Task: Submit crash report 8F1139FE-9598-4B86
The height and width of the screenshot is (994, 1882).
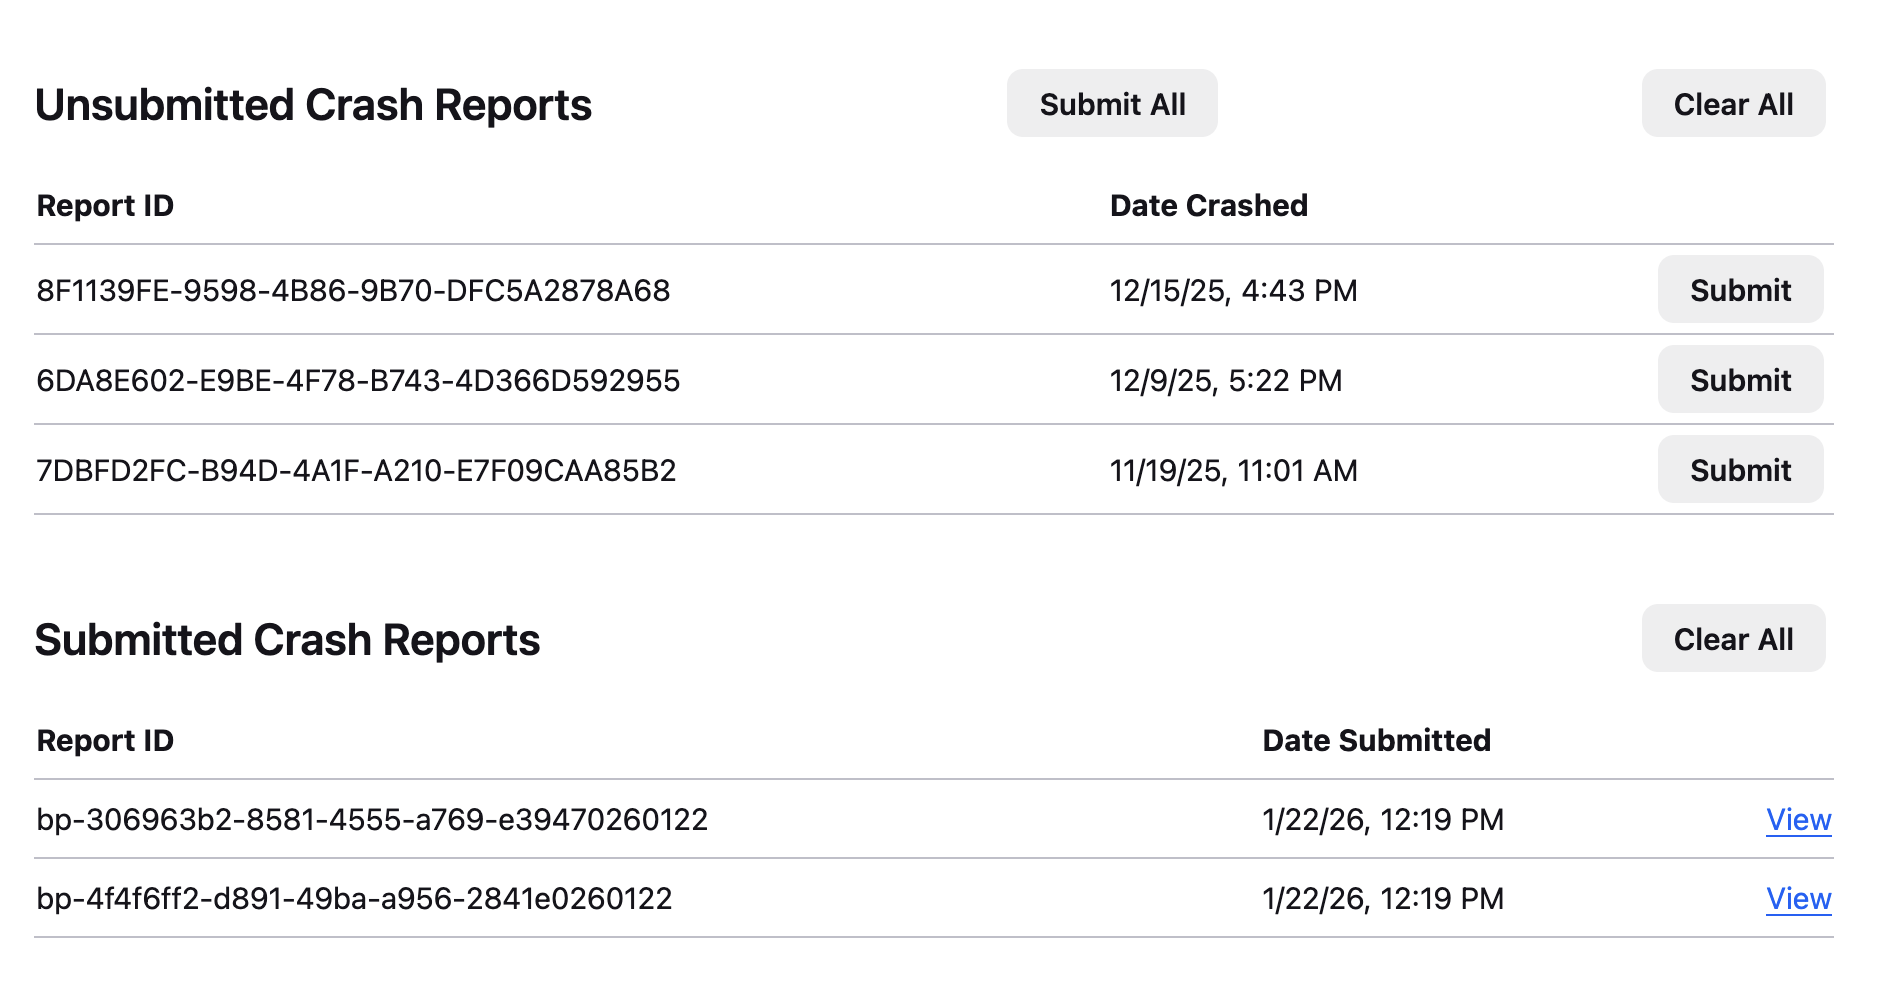Action: click(x=1740, y=290)
